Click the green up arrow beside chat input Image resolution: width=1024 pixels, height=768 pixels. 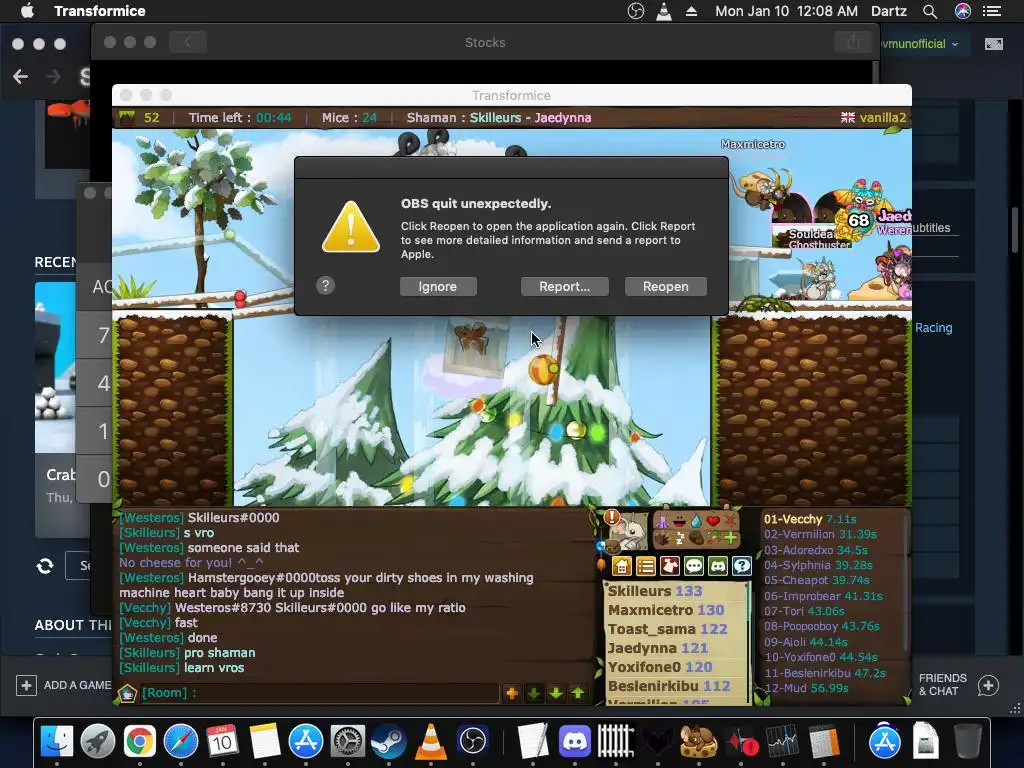click(578, 693)
